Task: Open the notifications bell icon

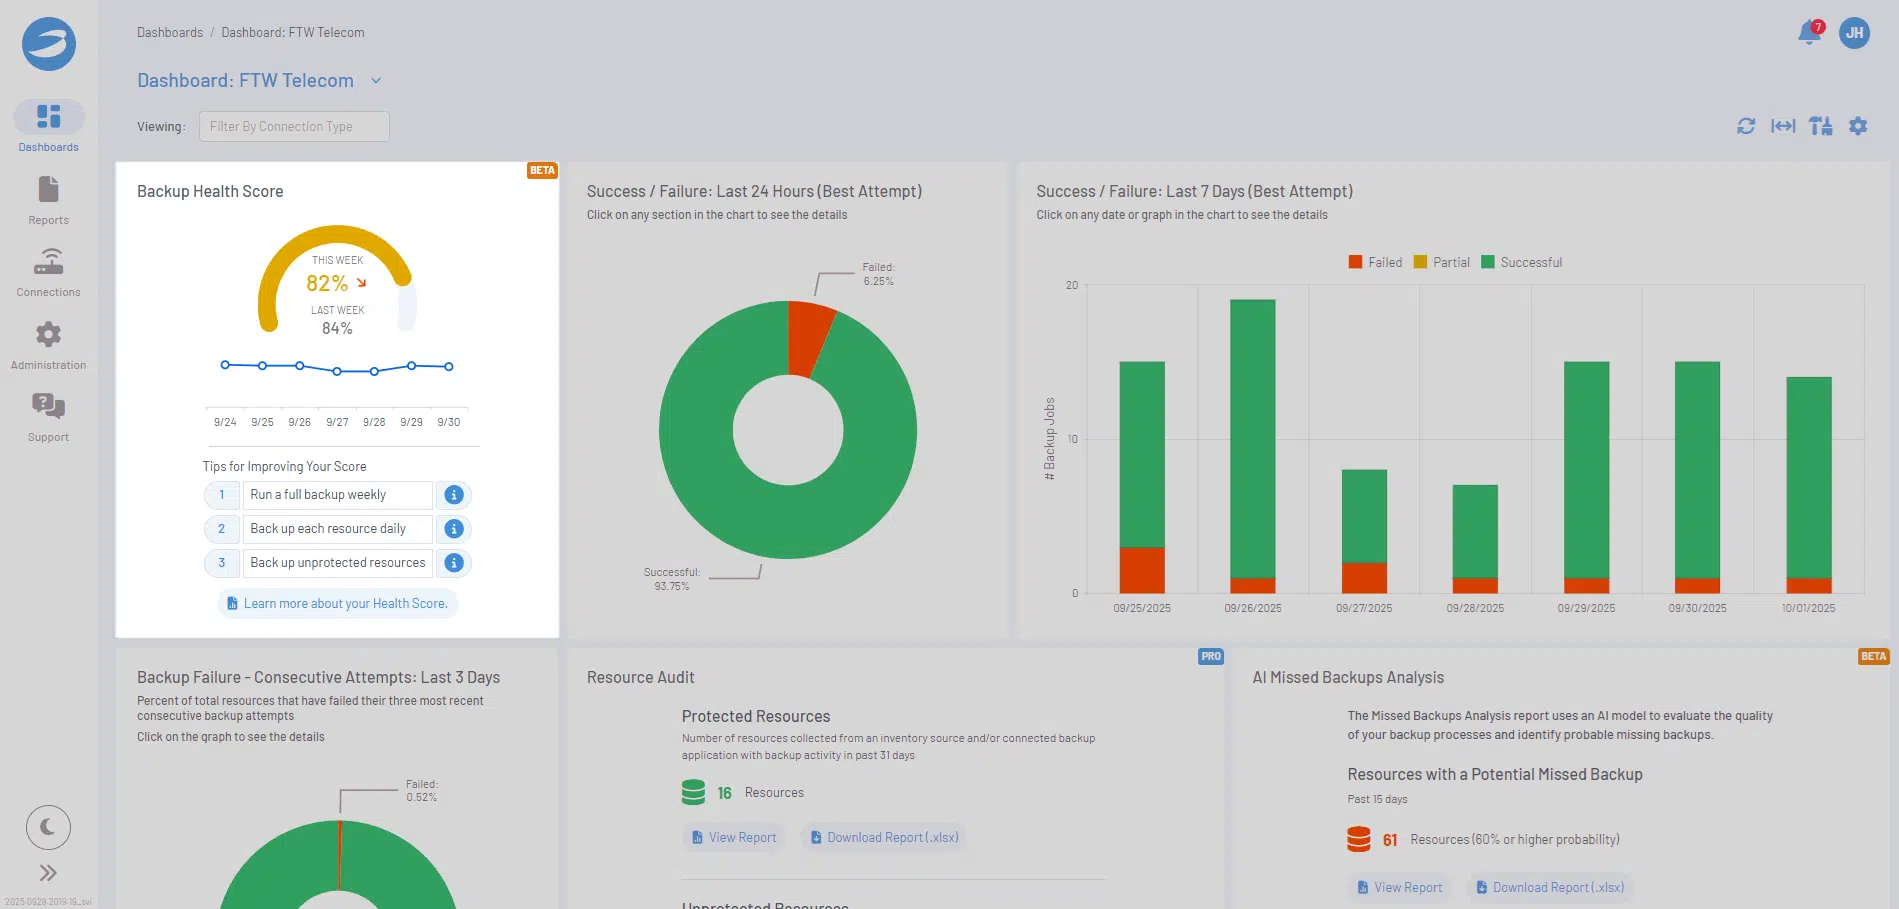Action: [1808, 33]
